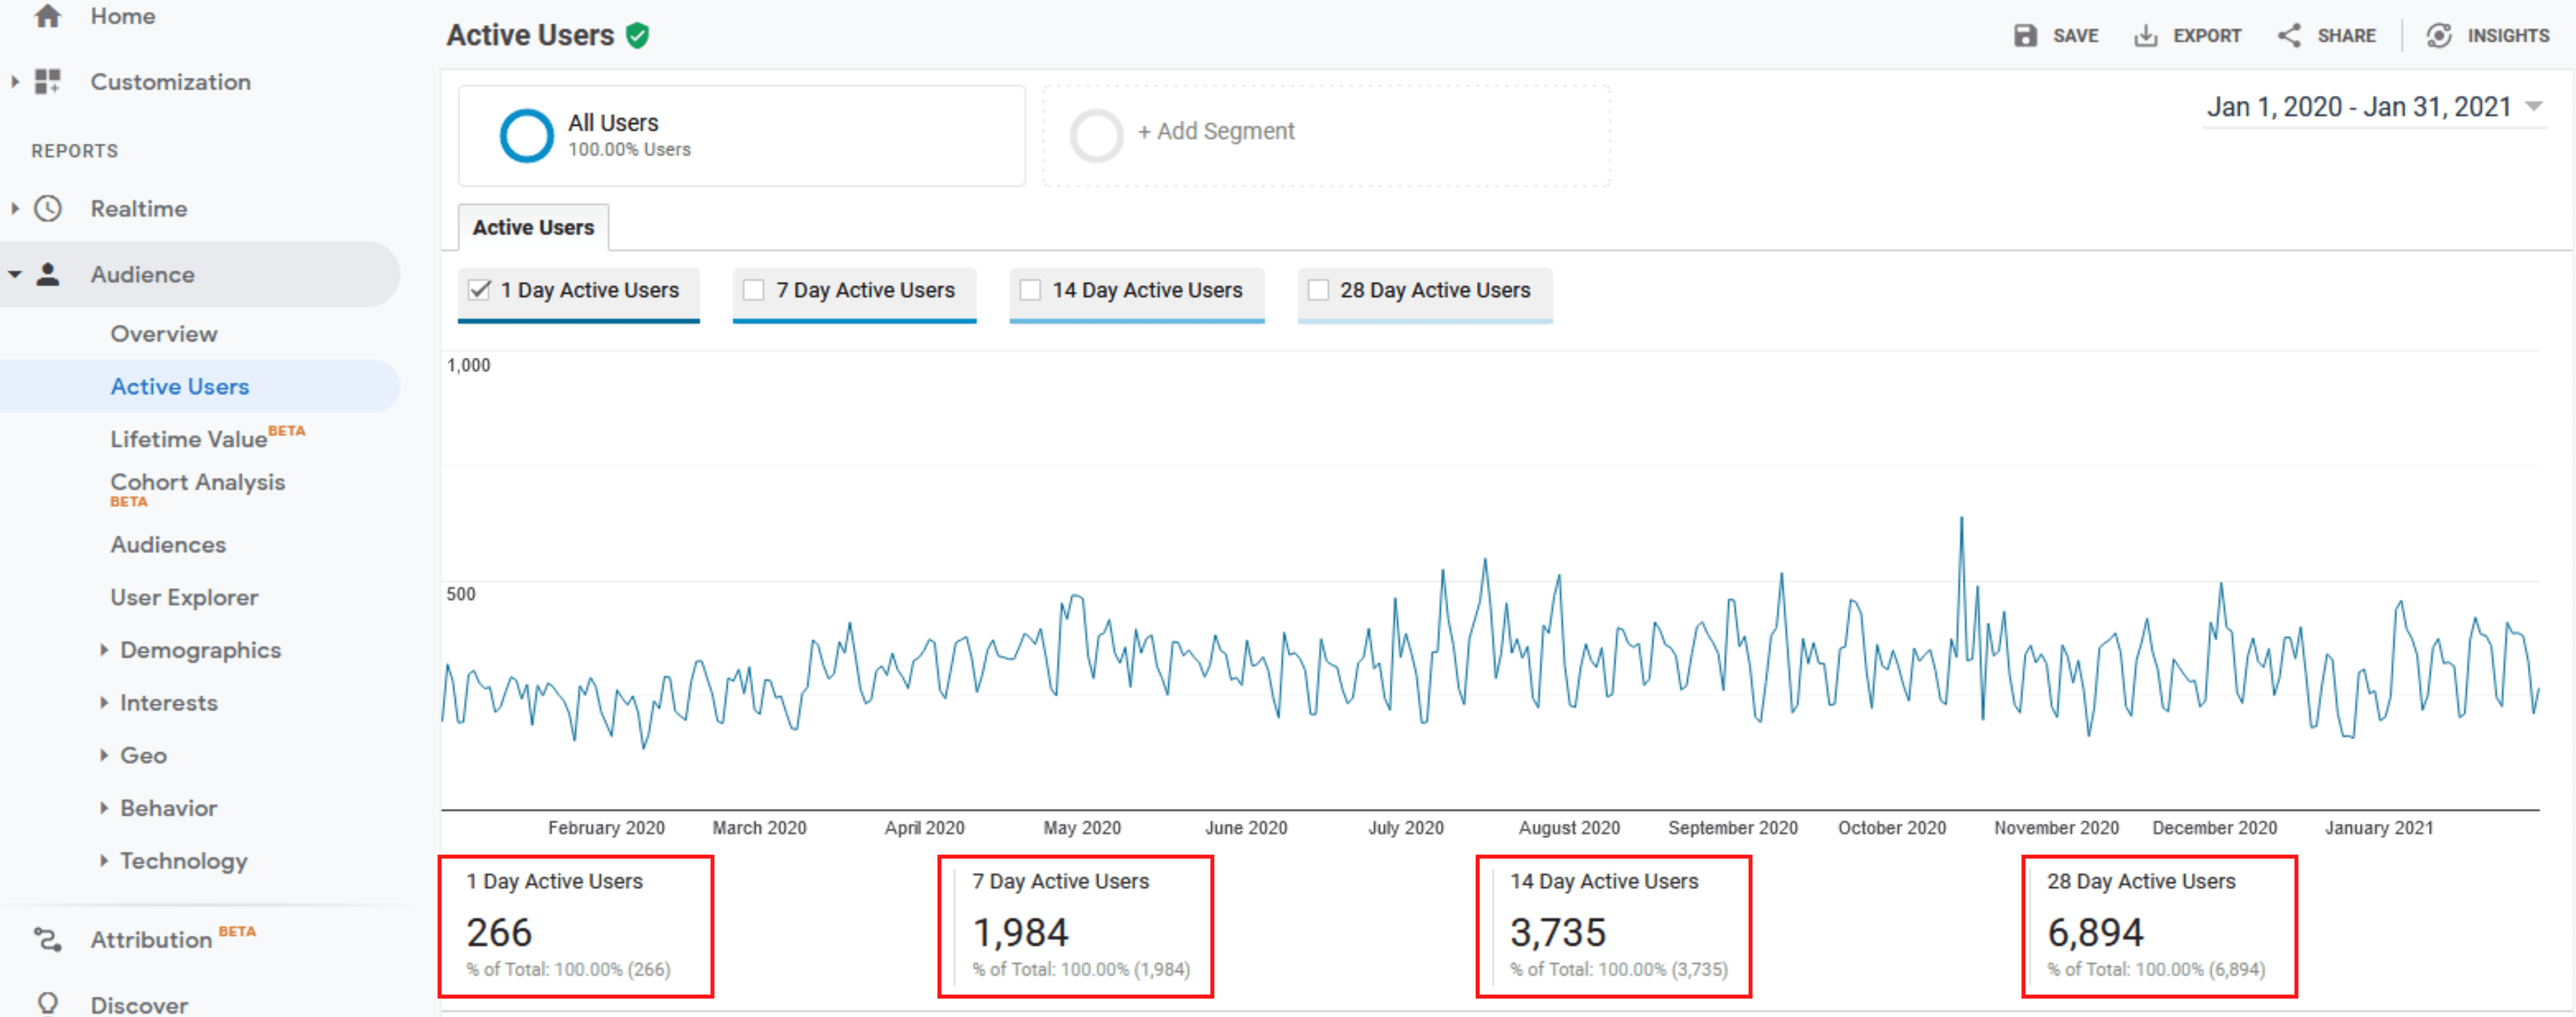Screen dimensions: 2576x1017
Task: Enable 7 Day Active Users checkbox
Action: click(754, 290)
